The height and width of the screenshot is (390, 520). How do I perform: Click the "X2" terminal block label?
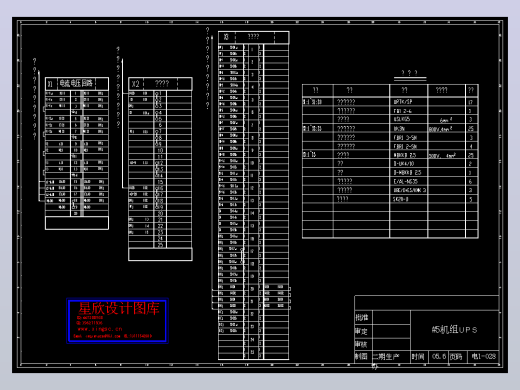(x=135, y=84)
